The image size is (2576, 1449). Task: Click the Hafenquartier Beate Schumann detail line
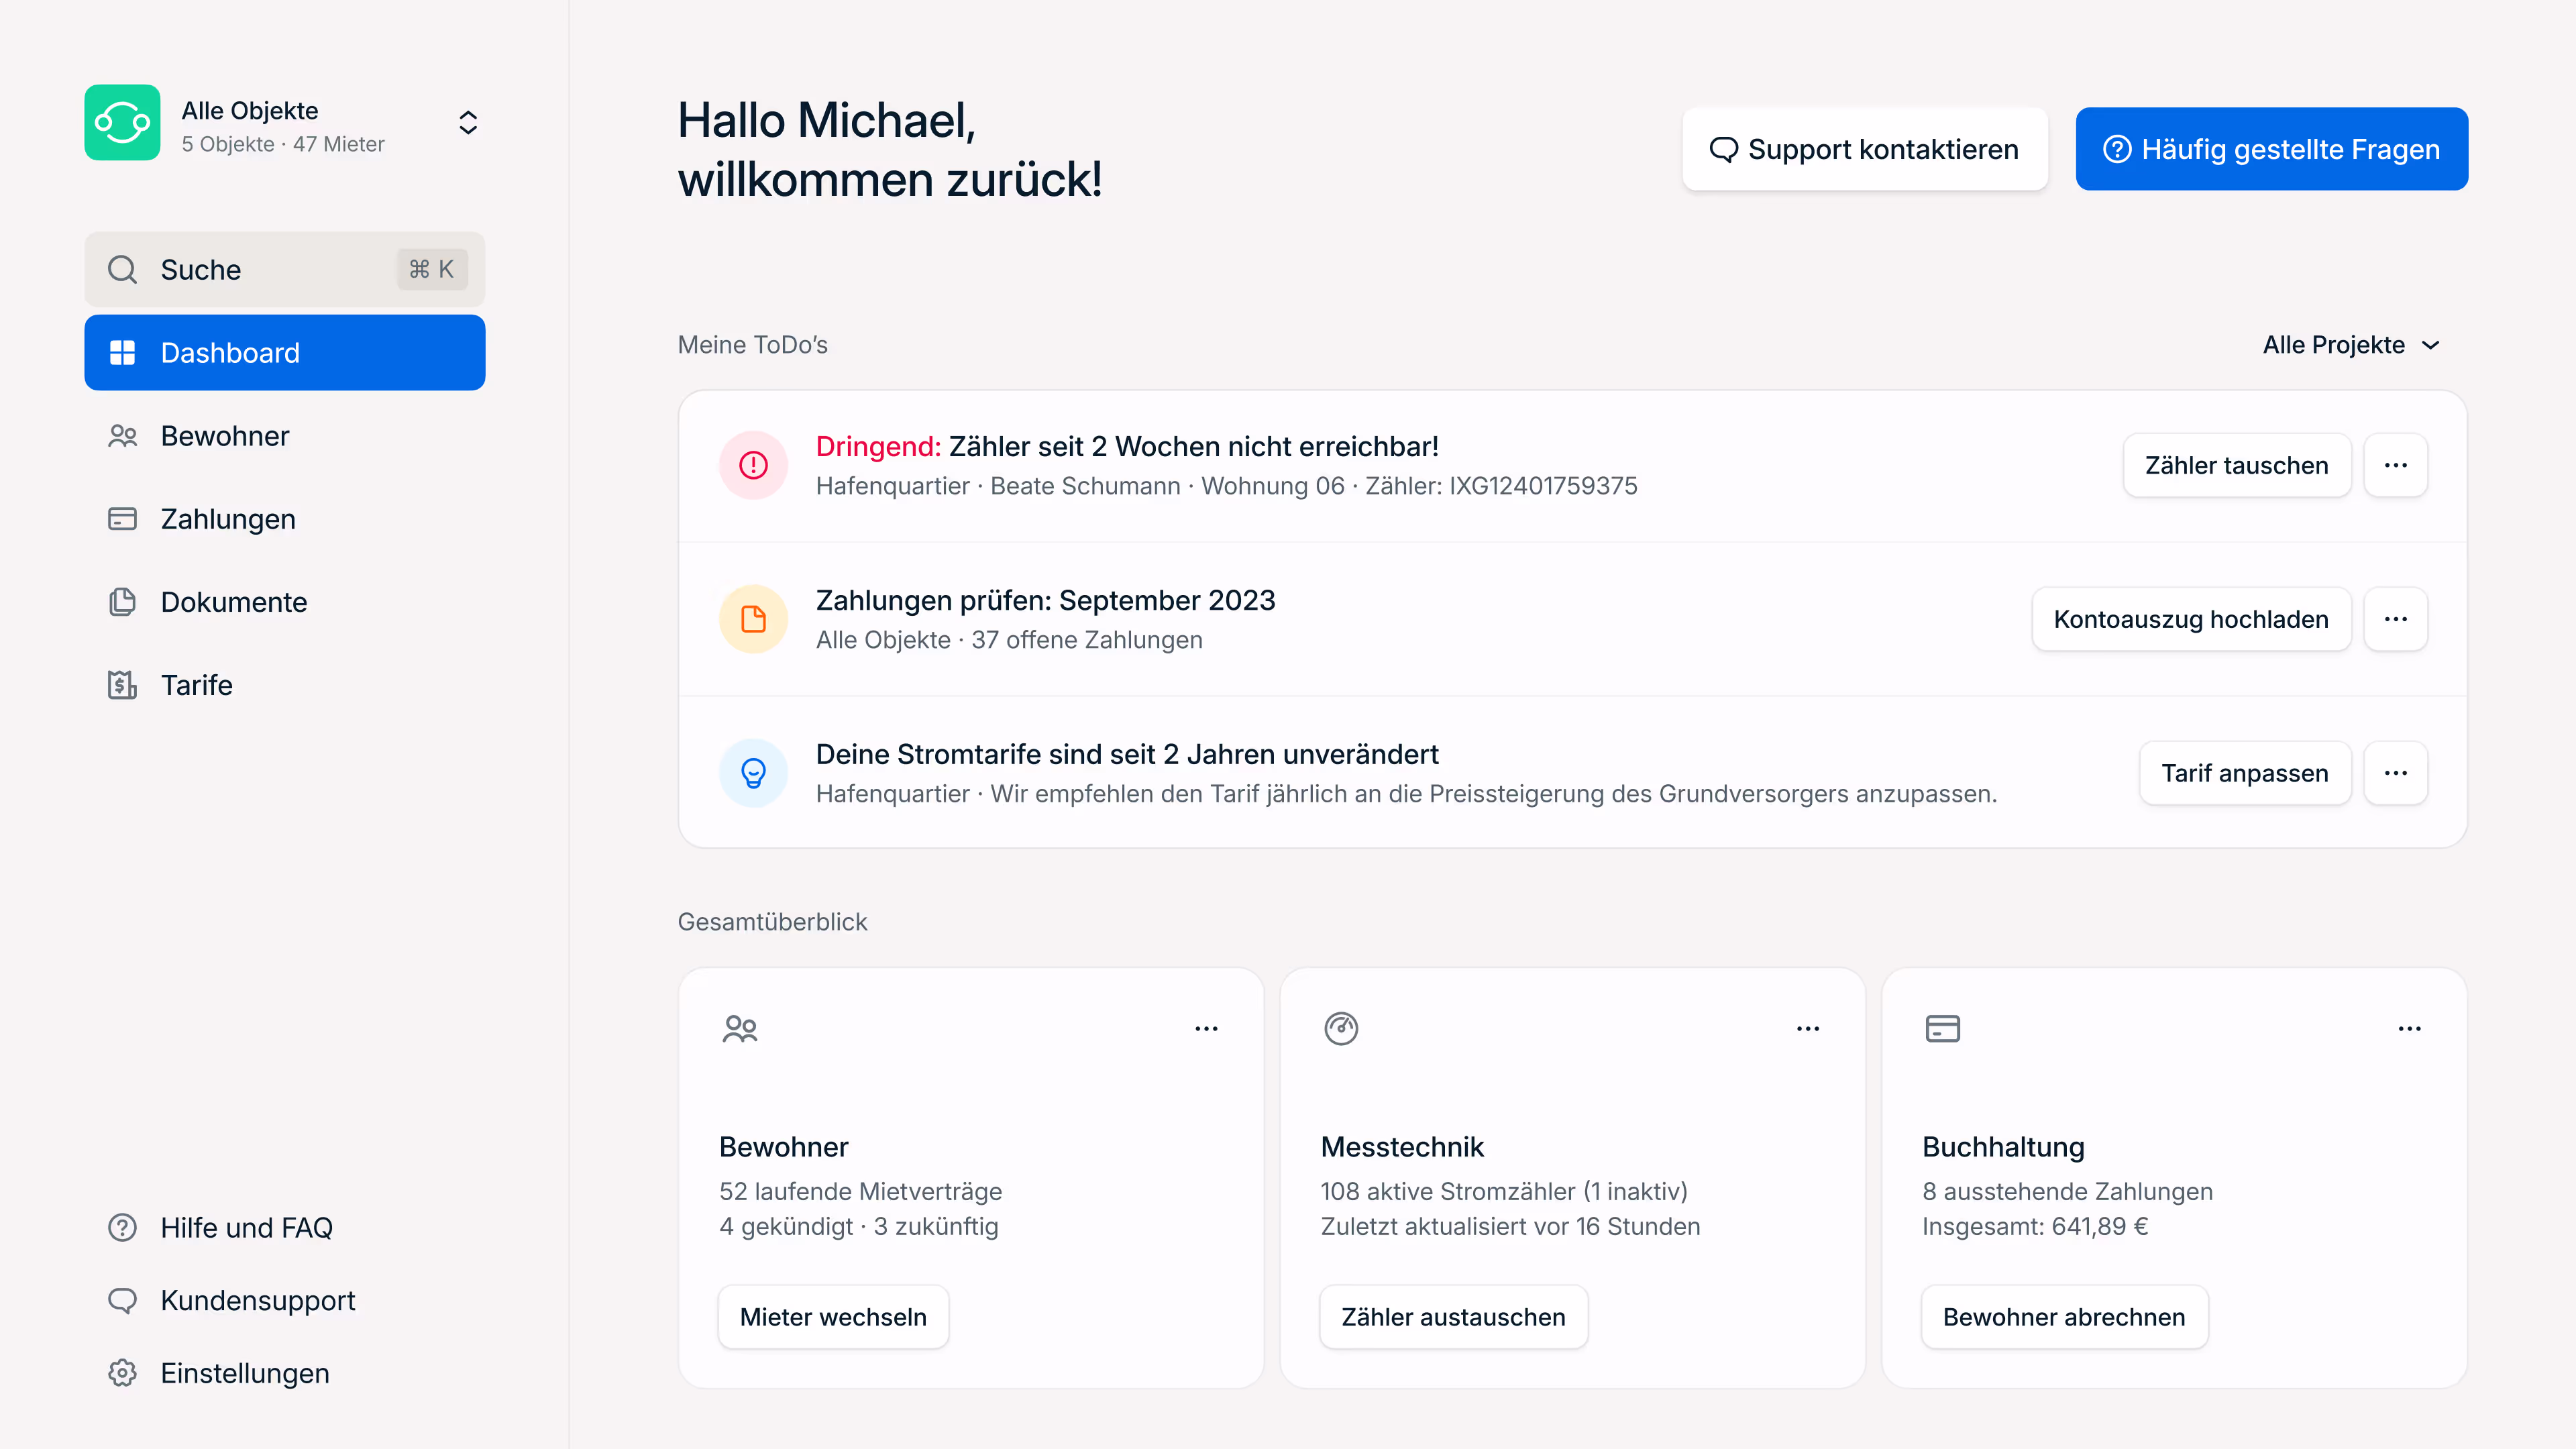[x=1226, y=486]
